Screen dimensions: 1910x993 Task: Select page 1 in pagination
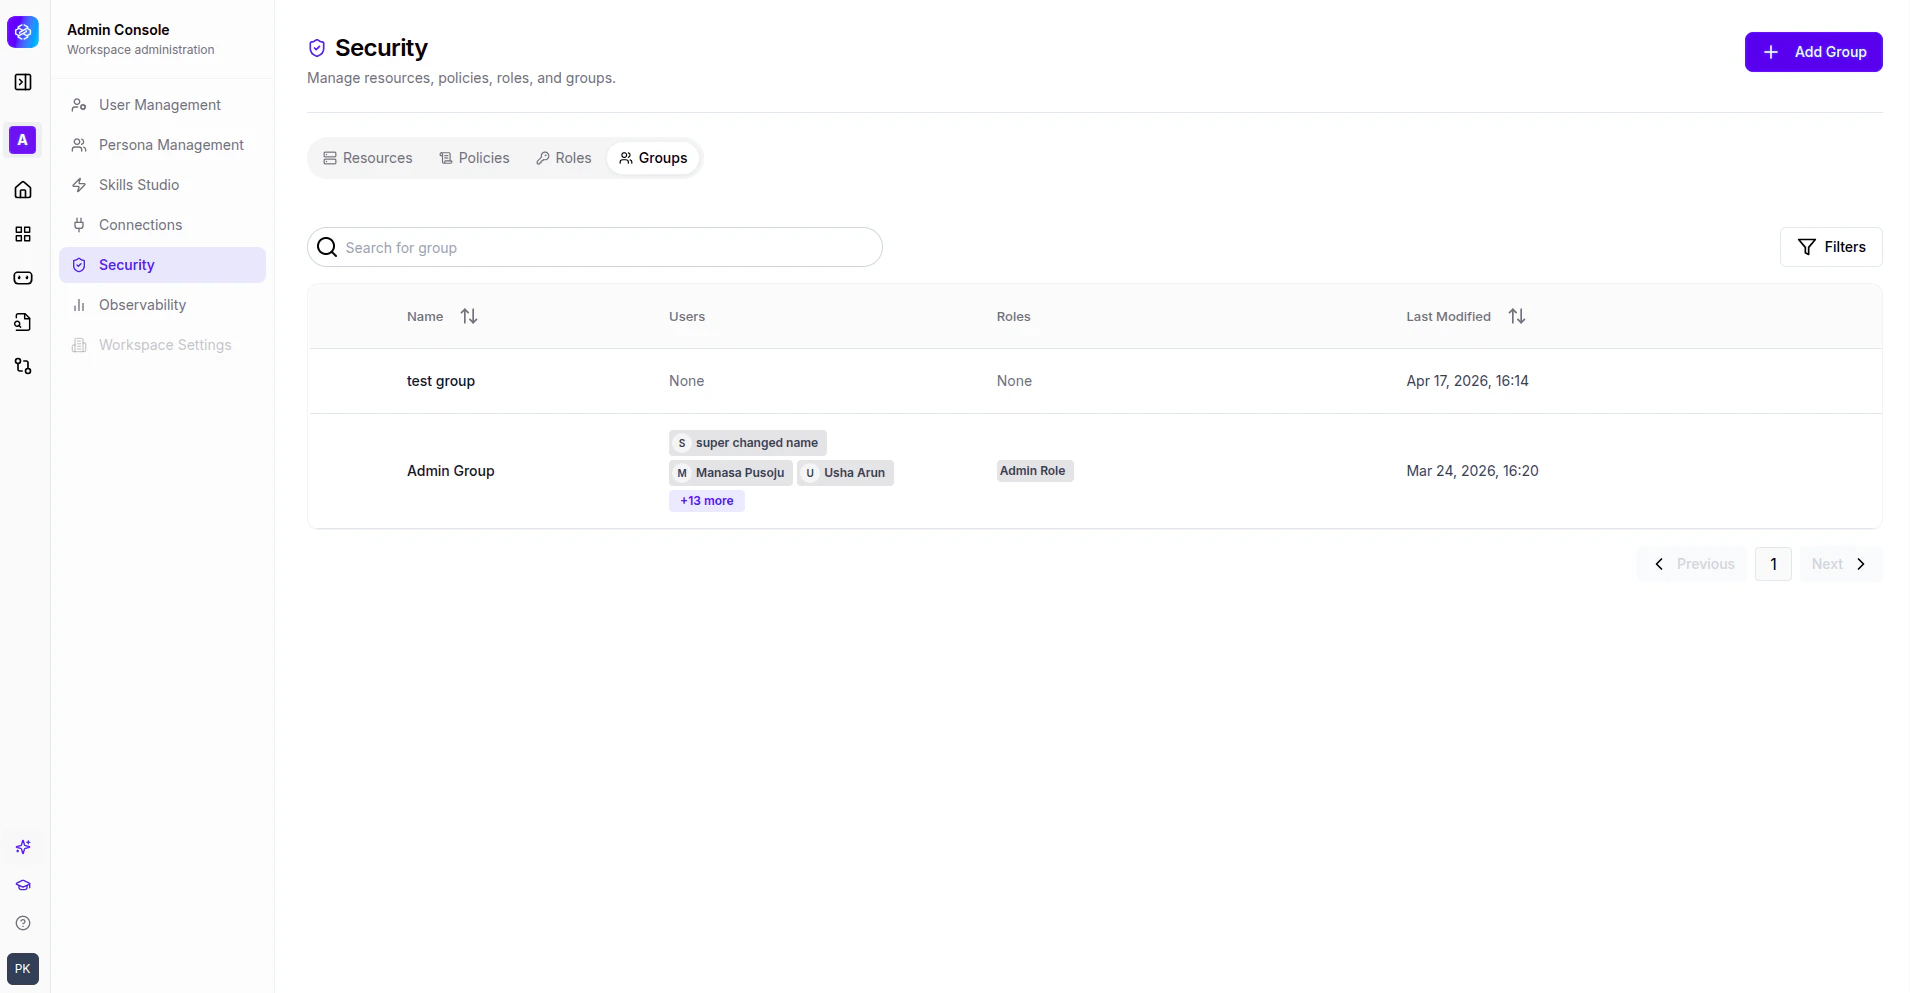[x=1773, y=564]
